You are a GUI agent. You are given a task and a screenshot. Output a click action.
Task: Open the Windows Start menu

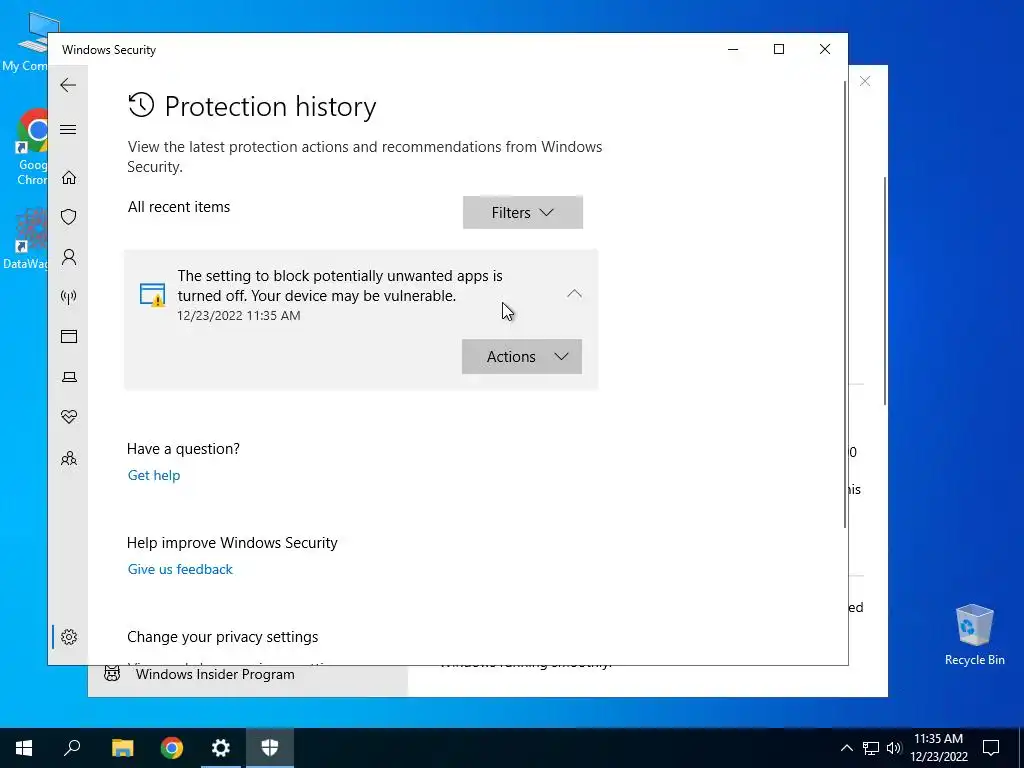point(24,748)
